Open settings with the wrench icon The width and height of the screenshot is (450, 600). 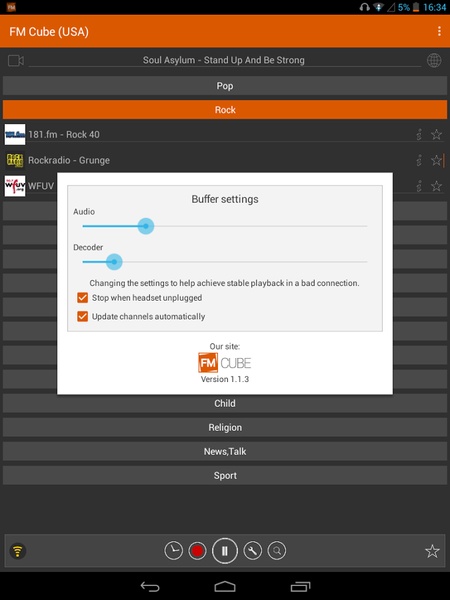253,551
